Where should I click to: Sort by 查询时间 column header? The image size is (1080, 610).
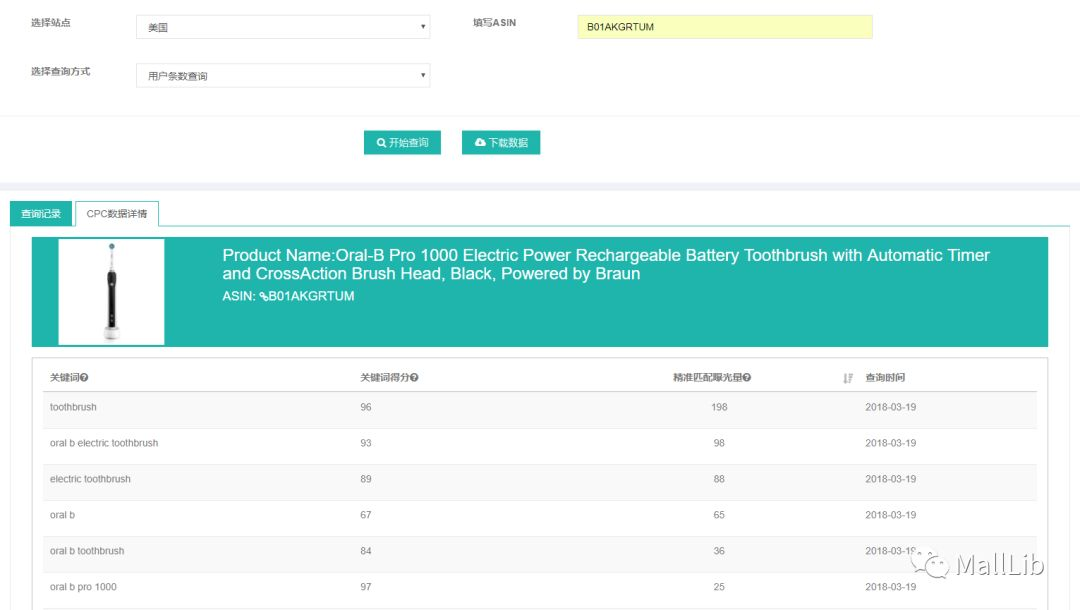point(885,377)
